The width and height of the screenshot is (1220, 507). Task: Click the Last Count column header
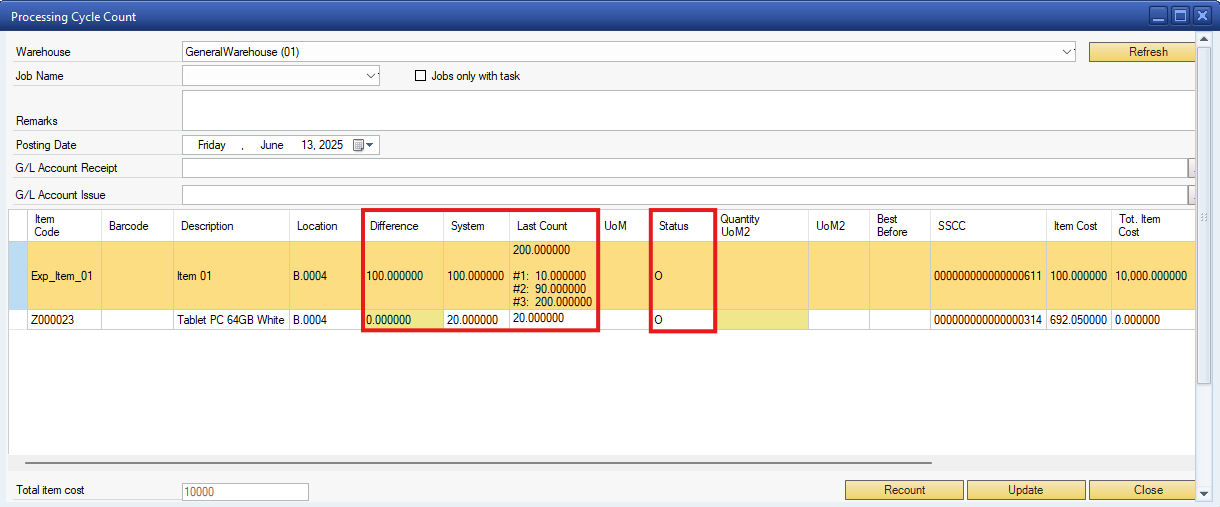pyautogui.click(x=542, y=226)
